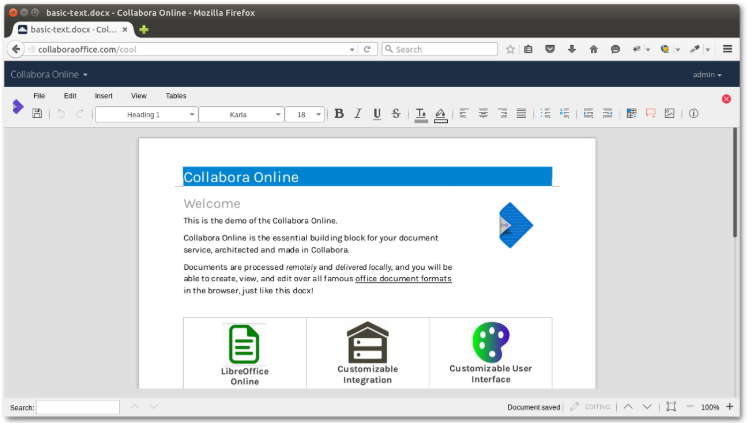Image resolution: width=747 pixels, height=423 pixels.
Task: Open the document info icon
Action: tap(694, 113)
